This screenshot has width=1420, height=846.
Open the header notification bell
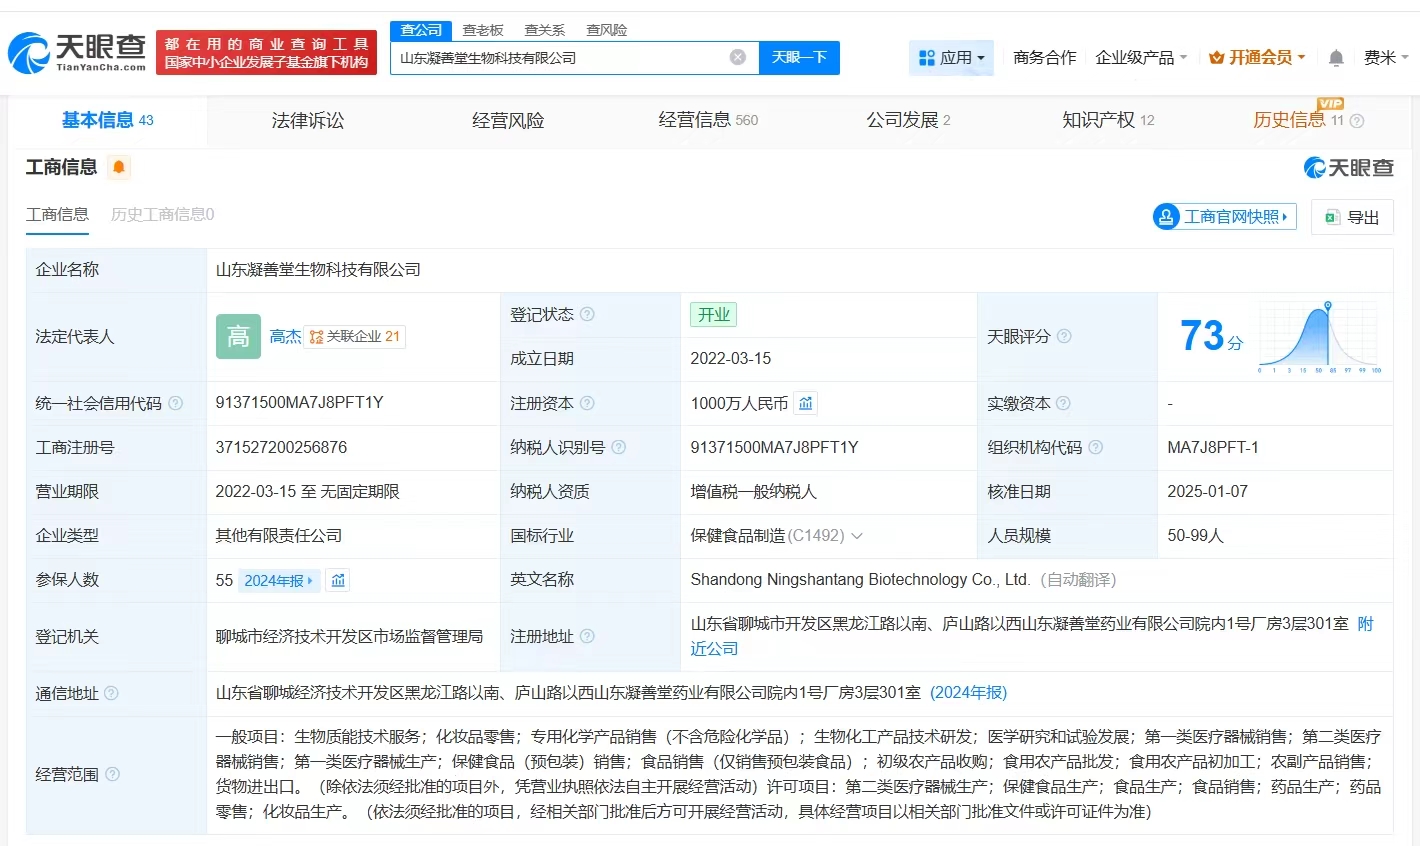1335,58
